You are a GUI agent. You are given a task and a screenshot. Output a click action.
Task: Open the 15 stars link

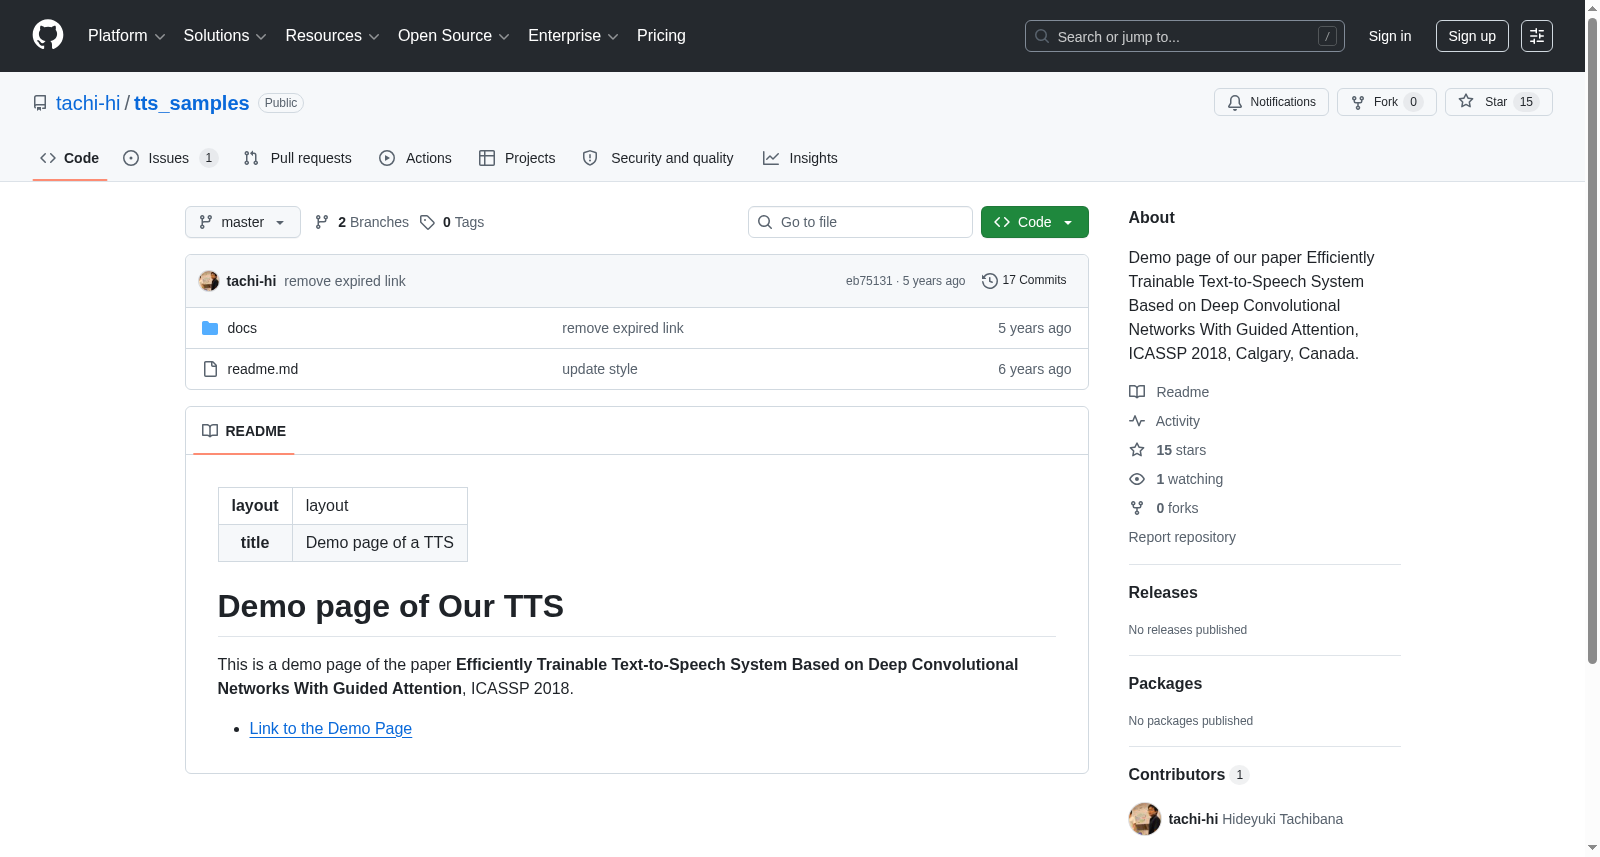tap(1168, 450)
